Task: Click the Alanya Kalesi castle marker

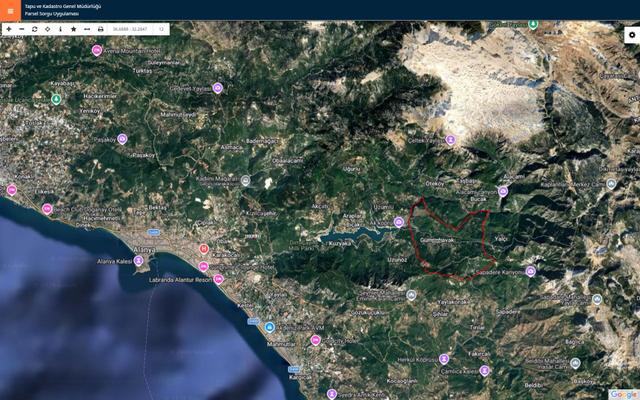Action: [138, 260]
